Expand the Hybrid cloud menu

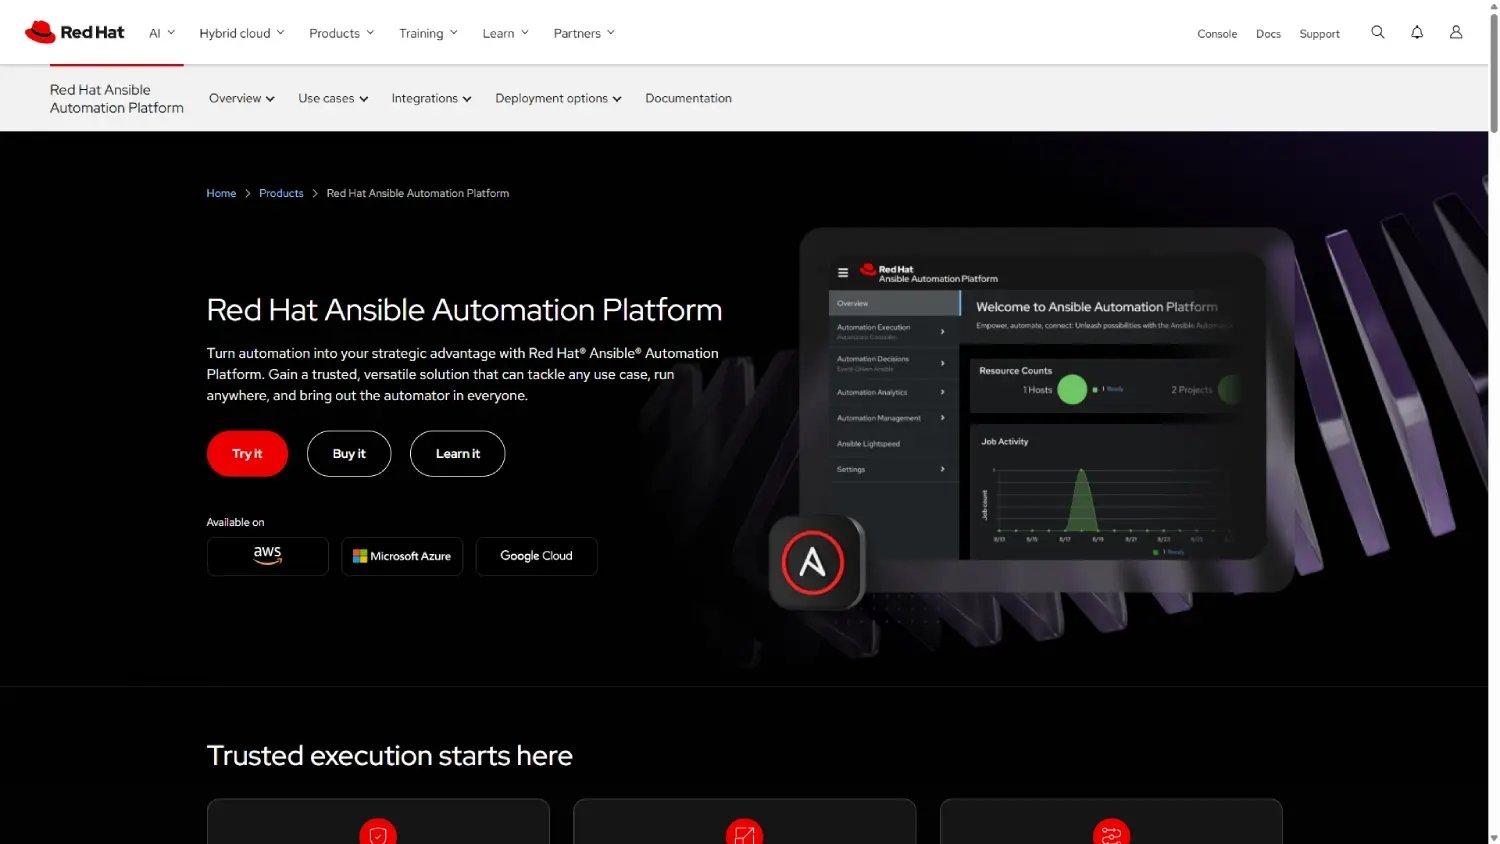pyautogui.click(x=242, y=33)
